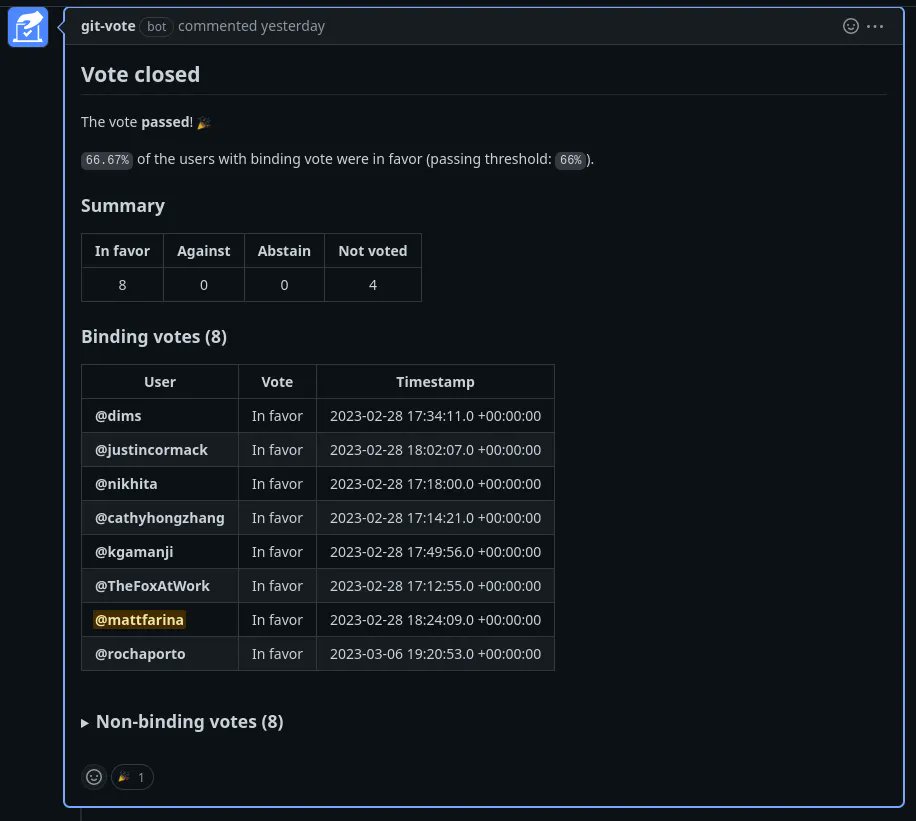This screenshot has height=821, width=916.
Task: Click timestamp 2023-02-28 17:34:11.0 cell
Action: (x=435, y=416)
